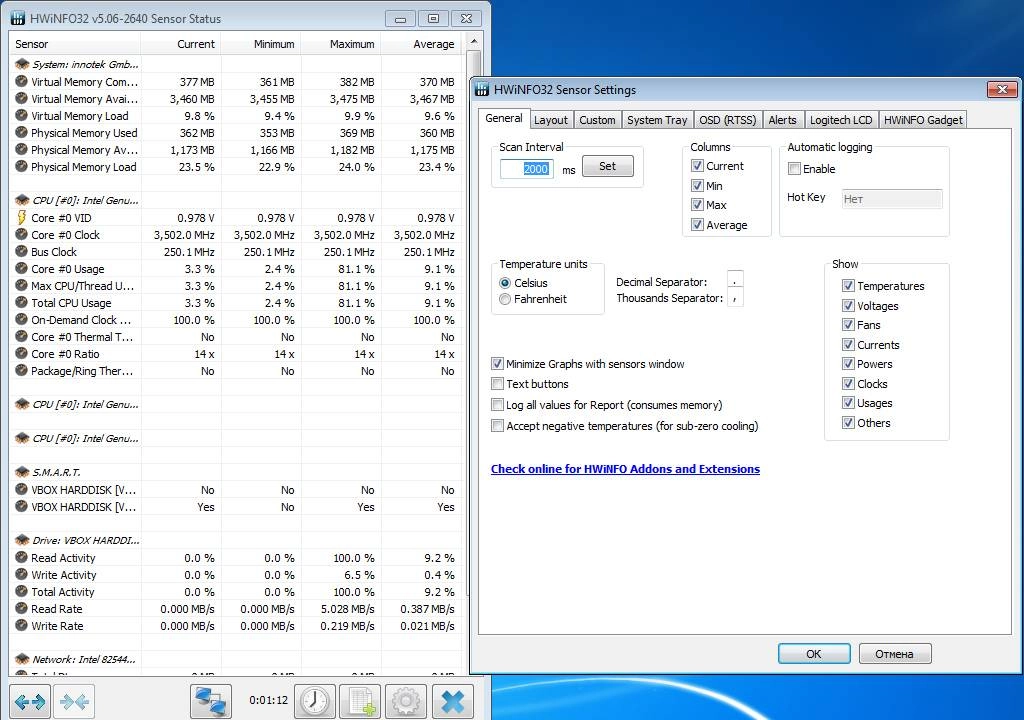Click the Read Rate sensor icon
This screenshot has width=1024, height=720.
coord(22,608)
